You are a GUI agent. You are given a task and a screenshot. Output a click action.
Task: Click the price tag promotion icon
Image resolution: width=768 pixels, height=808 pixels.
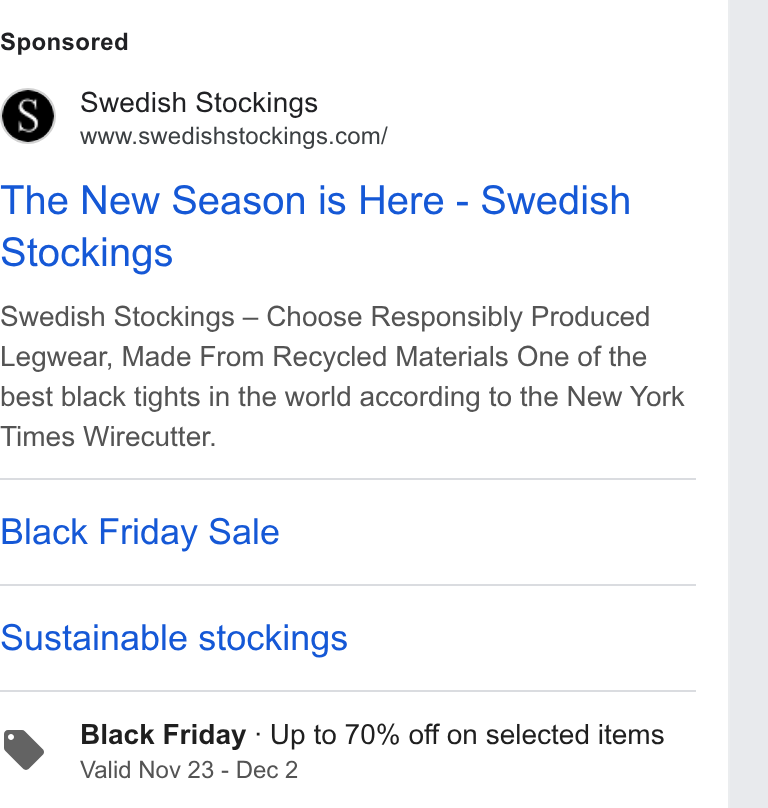point(24,750)
